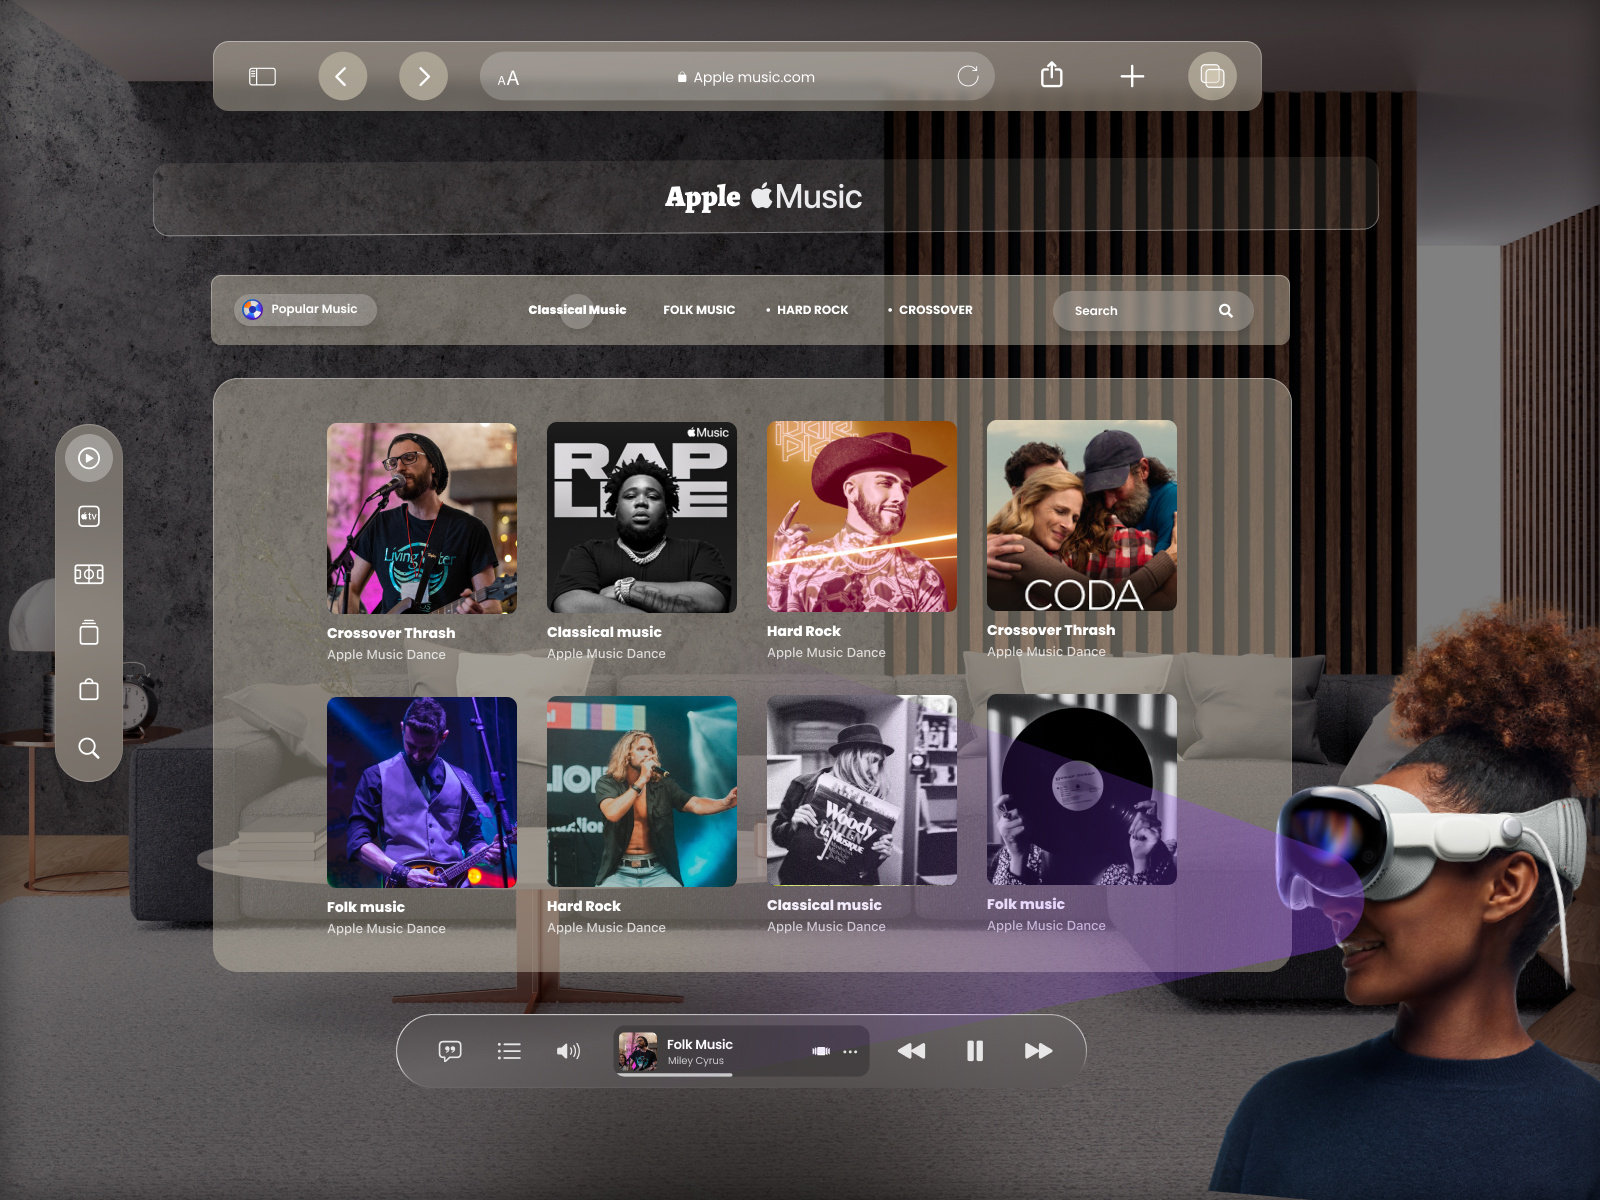Click the Classical music title under Rap Life
Image resolution: width=1600 pixels, height=1200 pixels.
tap(604, 632)
